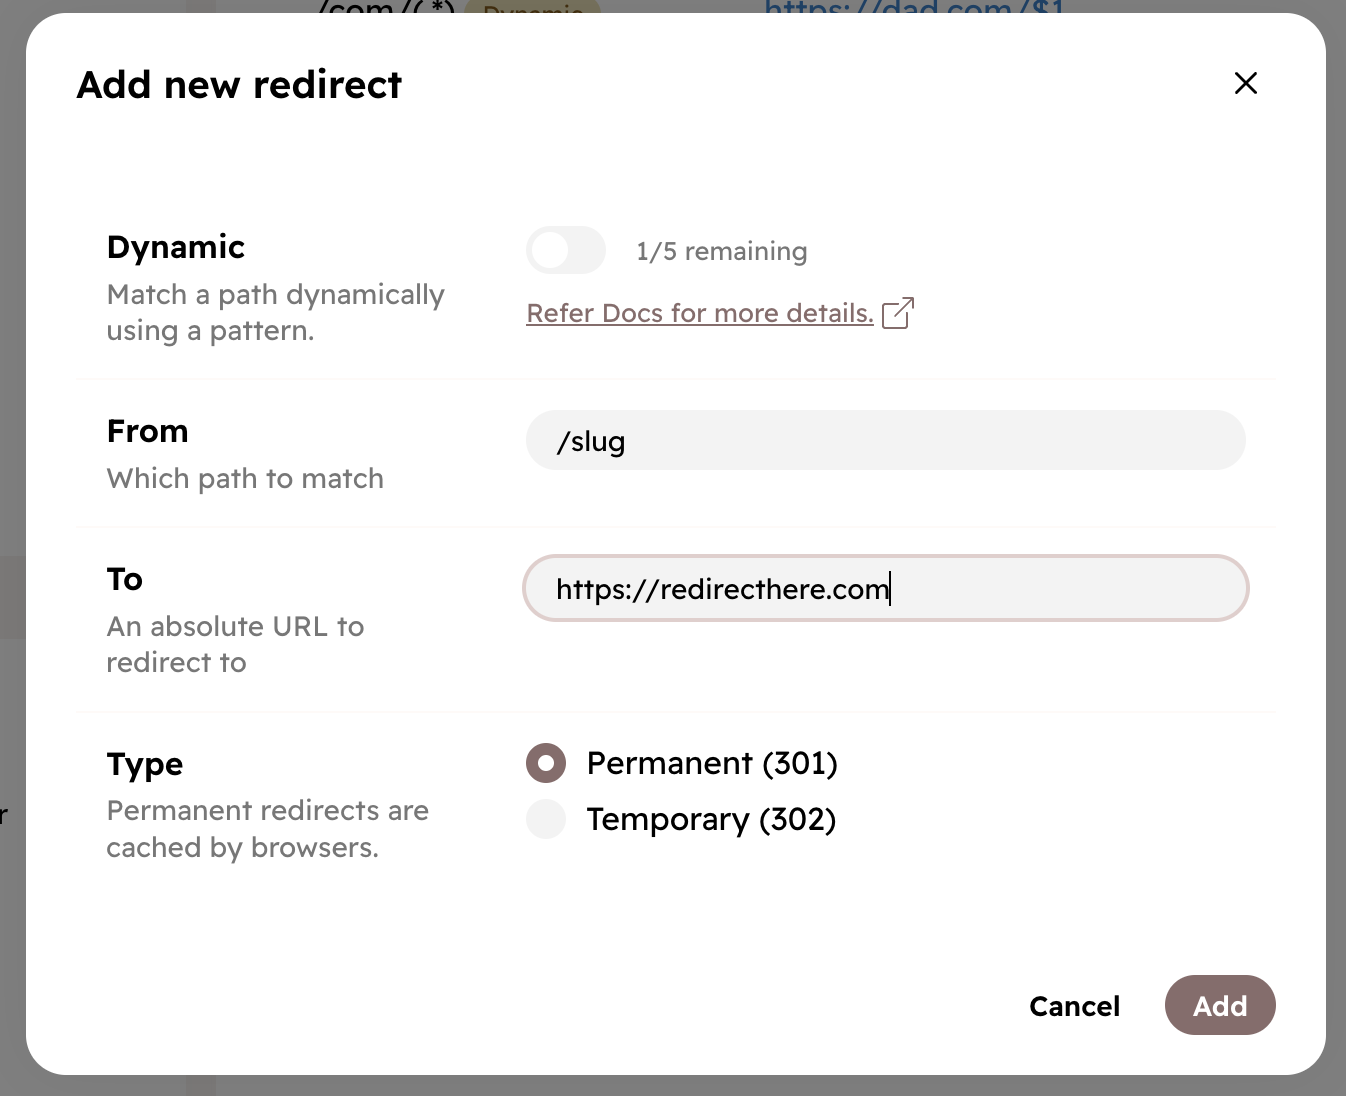Image resolution: width=1346 pixels, height=1096 pixels.
Task: Click the From path input showing /slug
Action: [x=884, y=440]
